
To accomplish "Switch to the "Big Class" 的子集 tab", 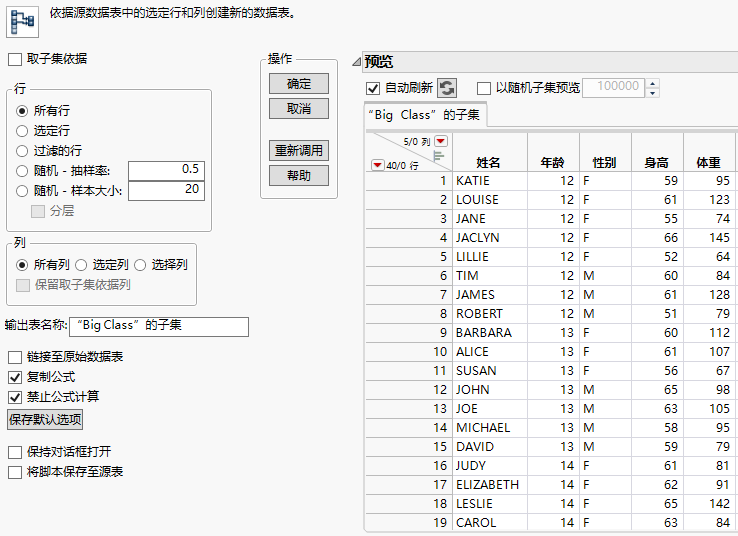I will [x=424, y=115].
